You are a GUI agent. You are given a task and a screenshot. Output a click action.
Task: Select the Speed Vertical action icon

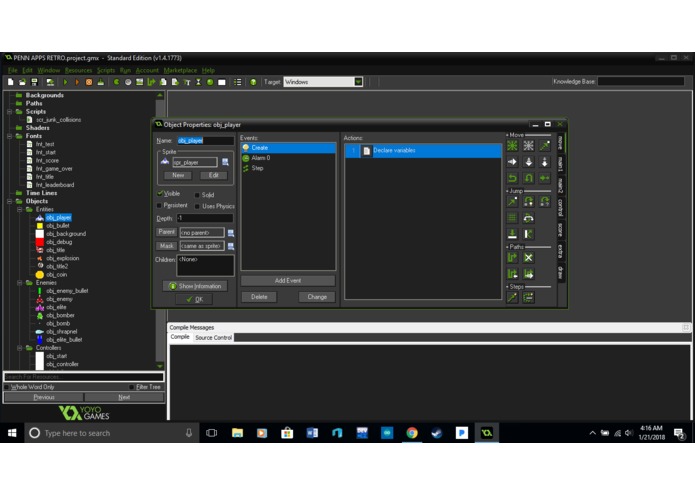(528, 162)
